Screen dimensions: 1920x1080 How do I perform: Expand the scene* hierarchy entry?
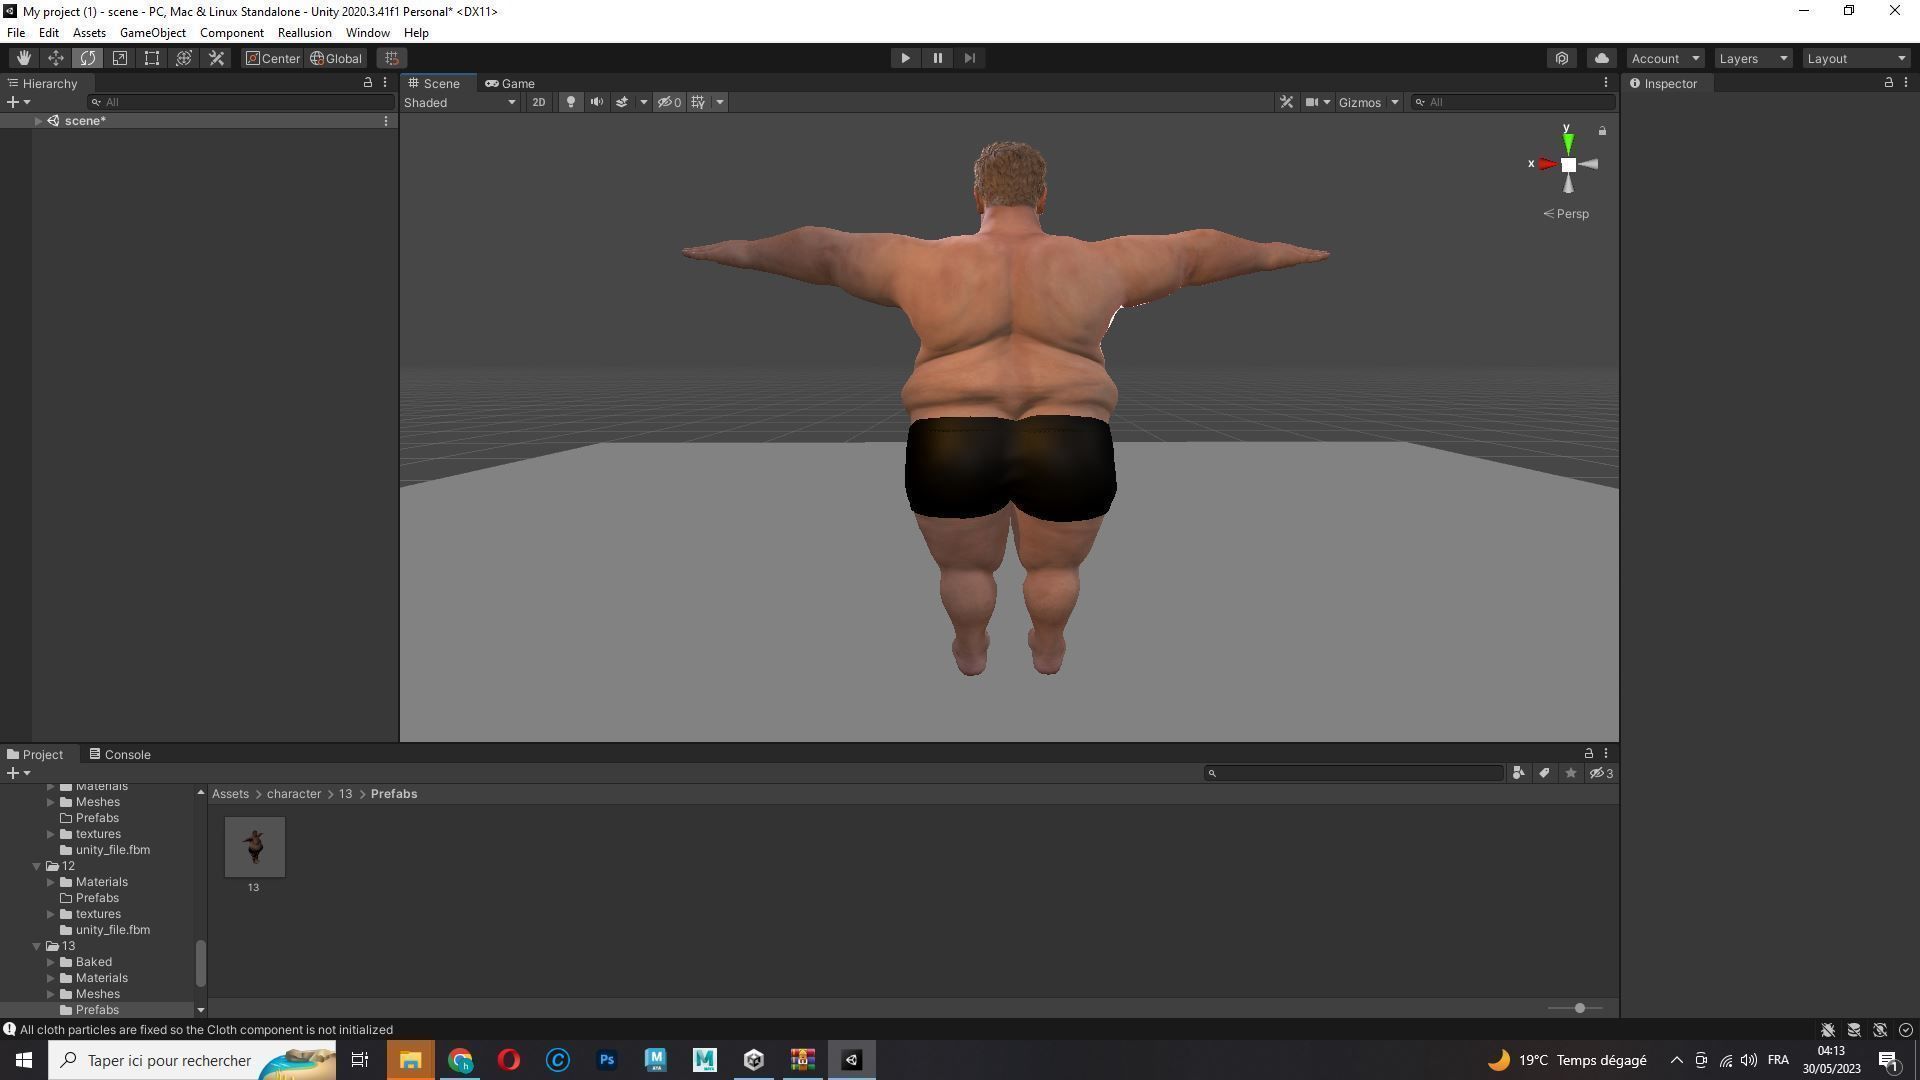click(38, 121)
